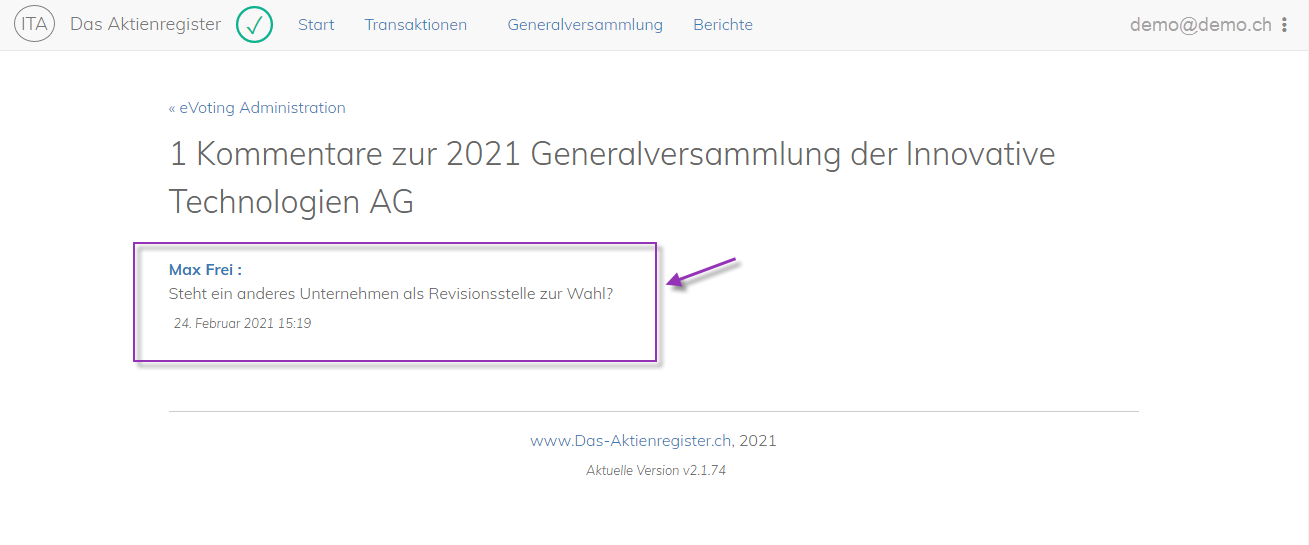
Task: Click the Aktuelle Version v2.1.74 text
Action: point(656,470)
